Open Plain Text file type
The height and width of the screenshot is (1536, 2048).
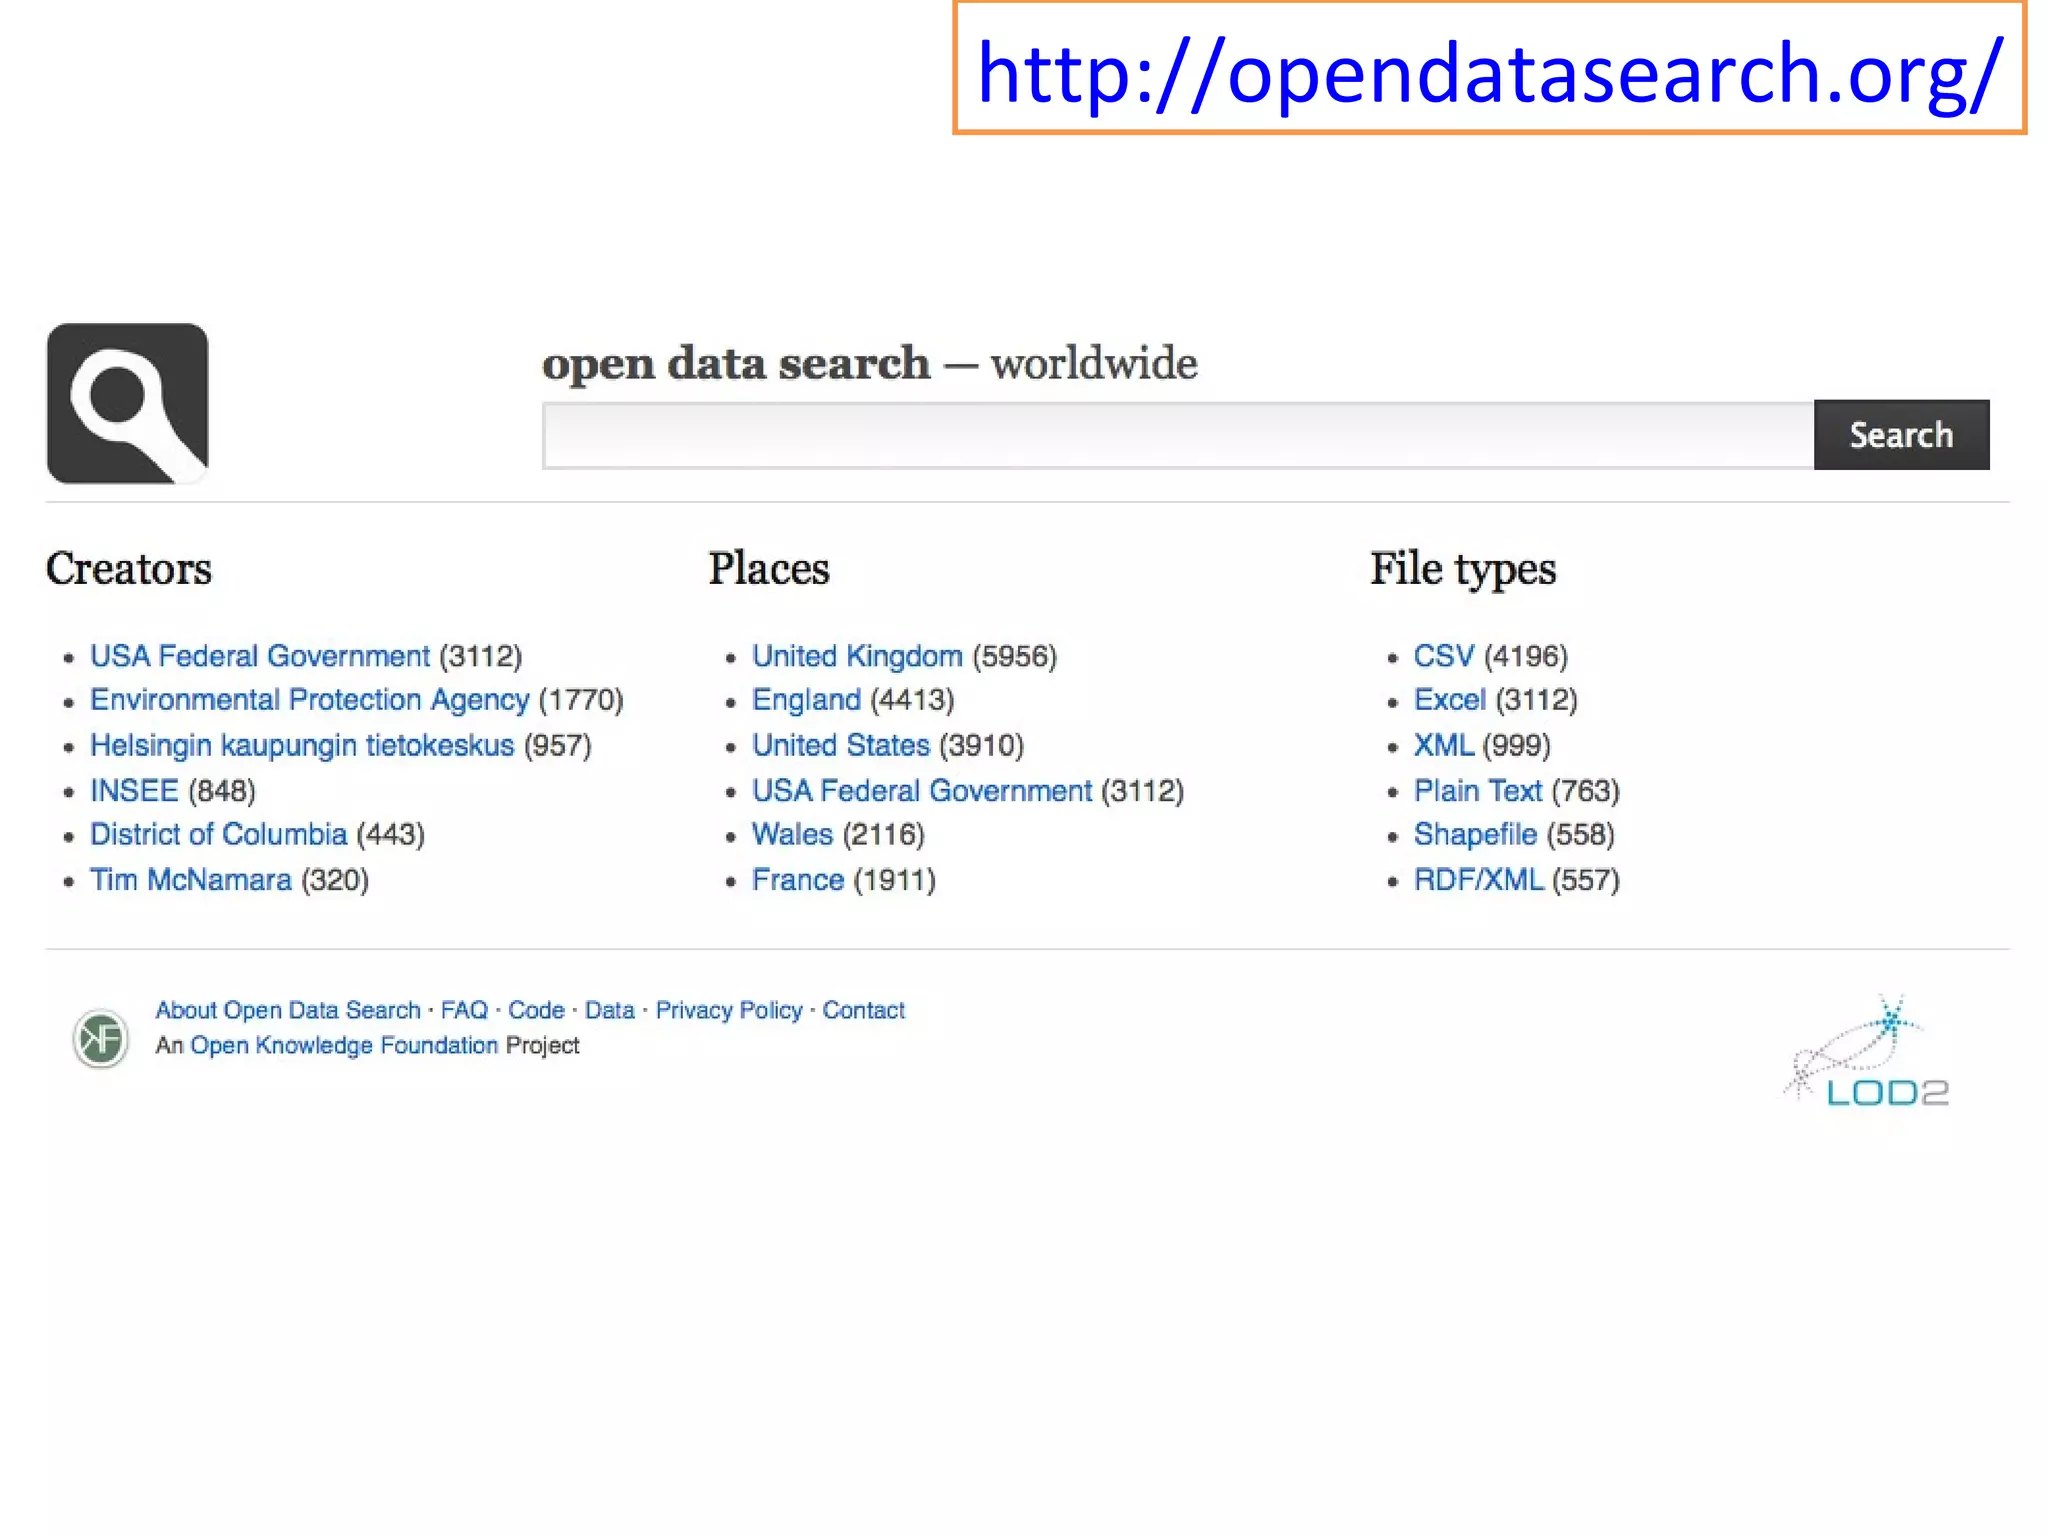click(x=1478, y=791)
